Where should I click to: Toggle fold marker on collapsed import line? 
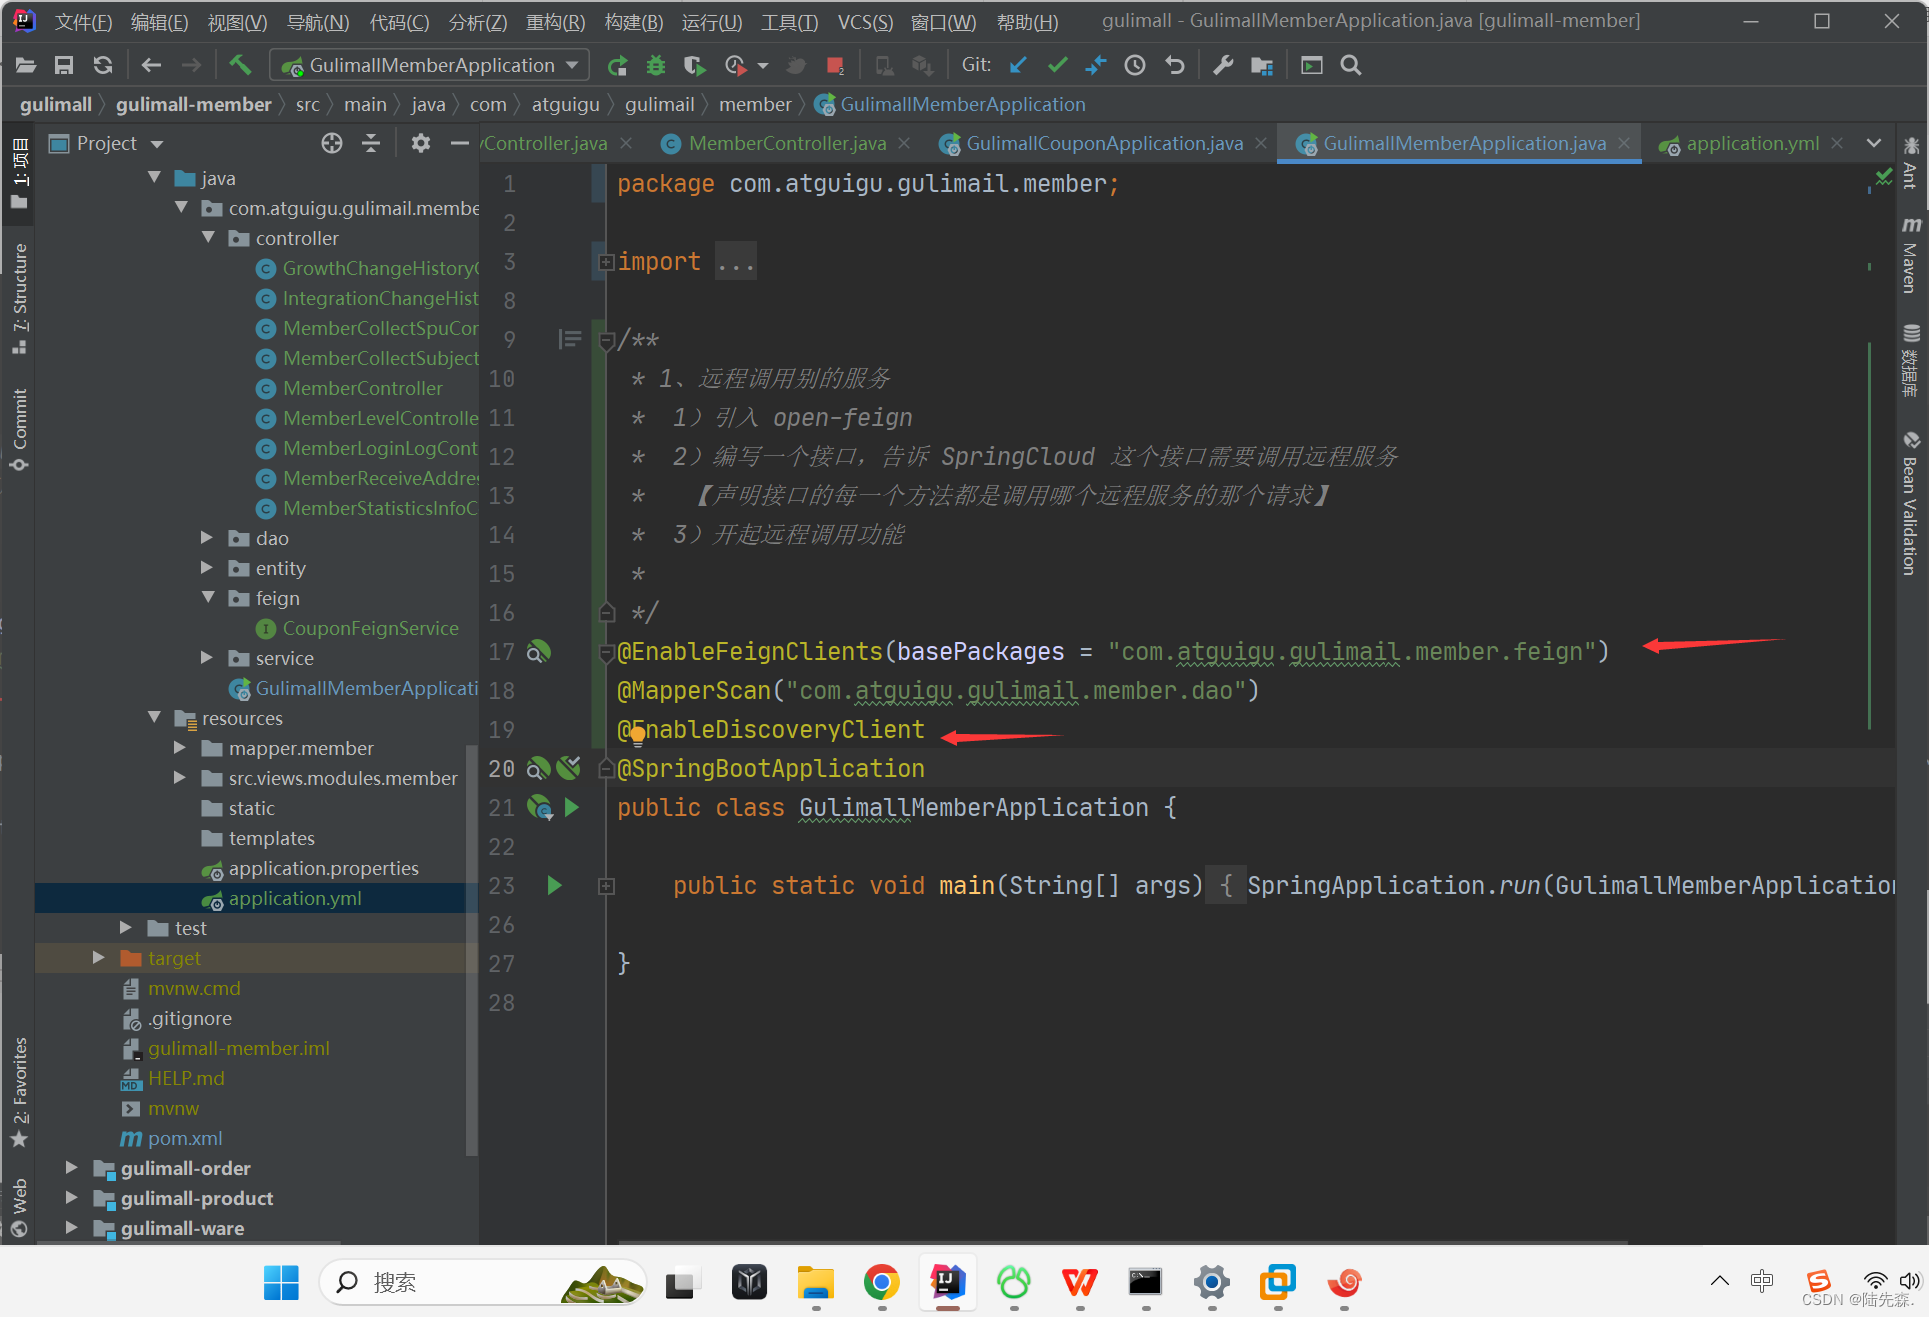tap(606, 262)
